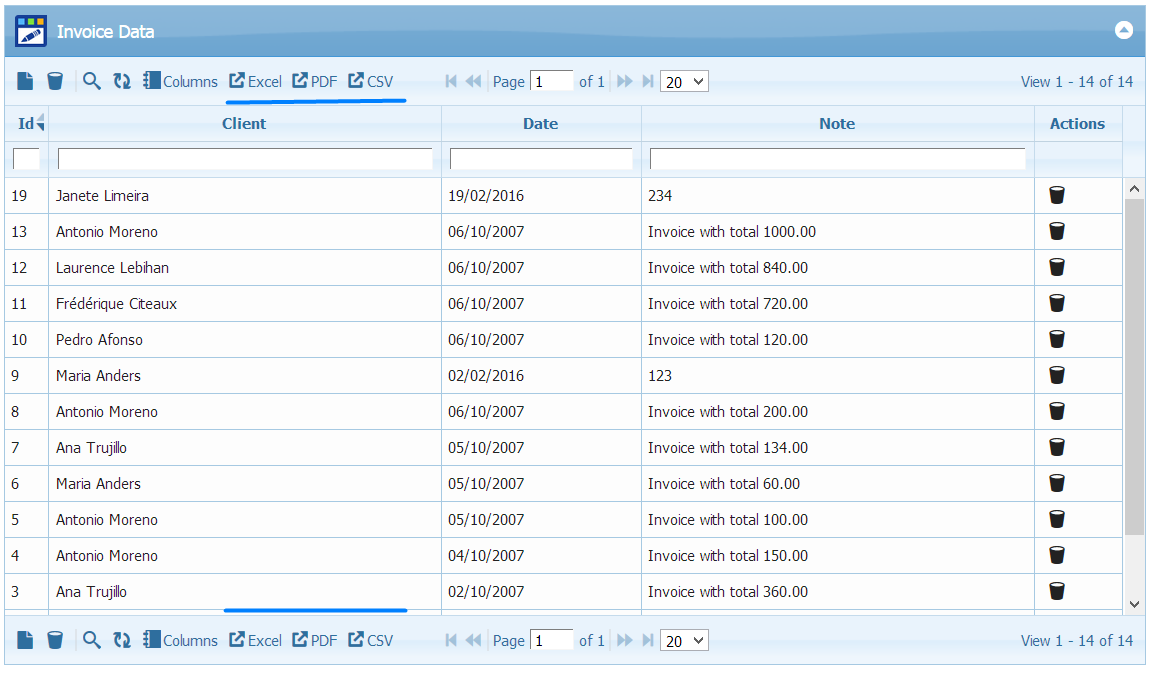Image resolution: width=1150 pixels, height=673 pixels.
Task: Export to CSV from bottom toolbar
Action: click(371, 641)
